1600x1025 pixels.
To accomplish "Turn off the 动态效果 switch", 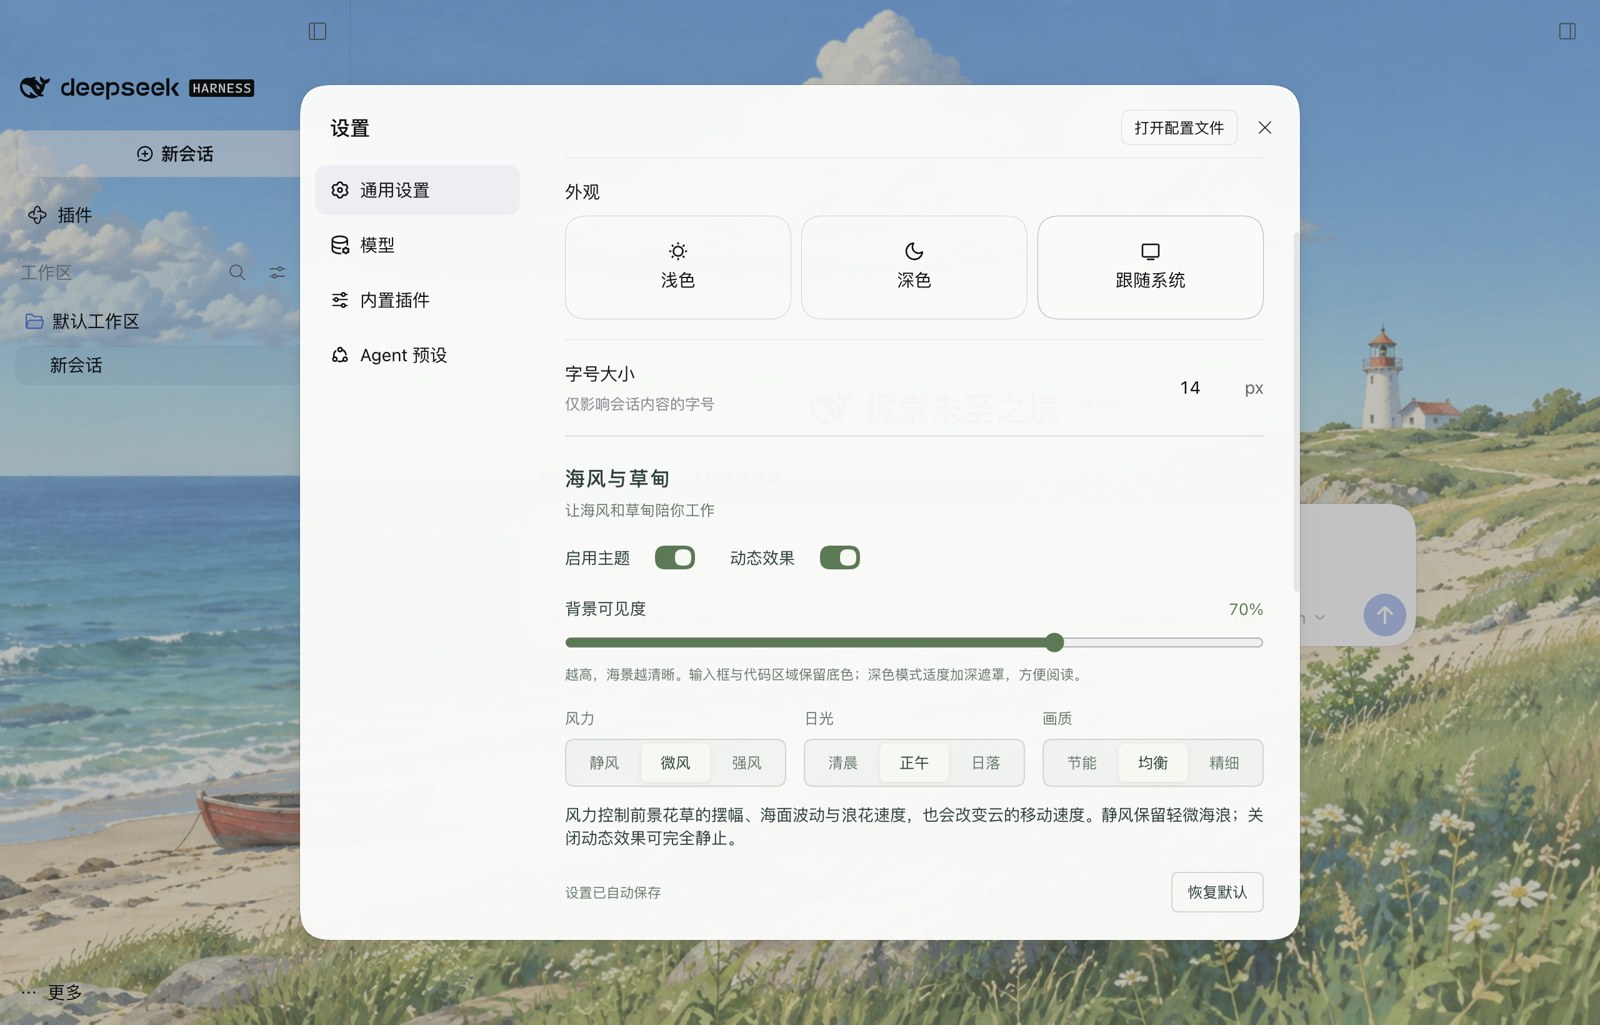I will point(840,557).
